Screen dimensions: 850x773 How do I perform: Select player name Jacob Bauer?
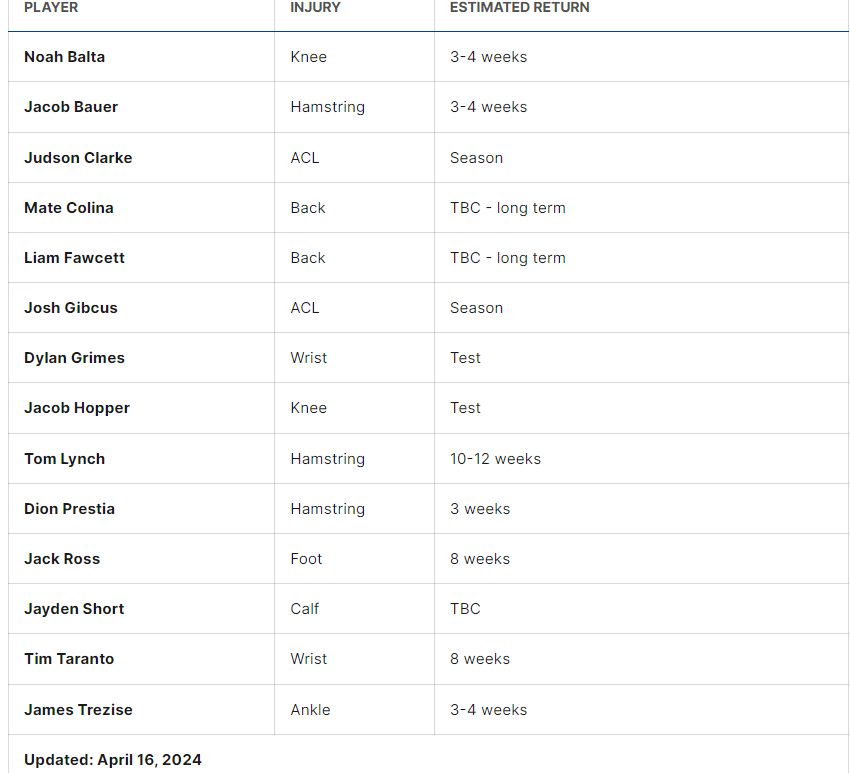71,107
